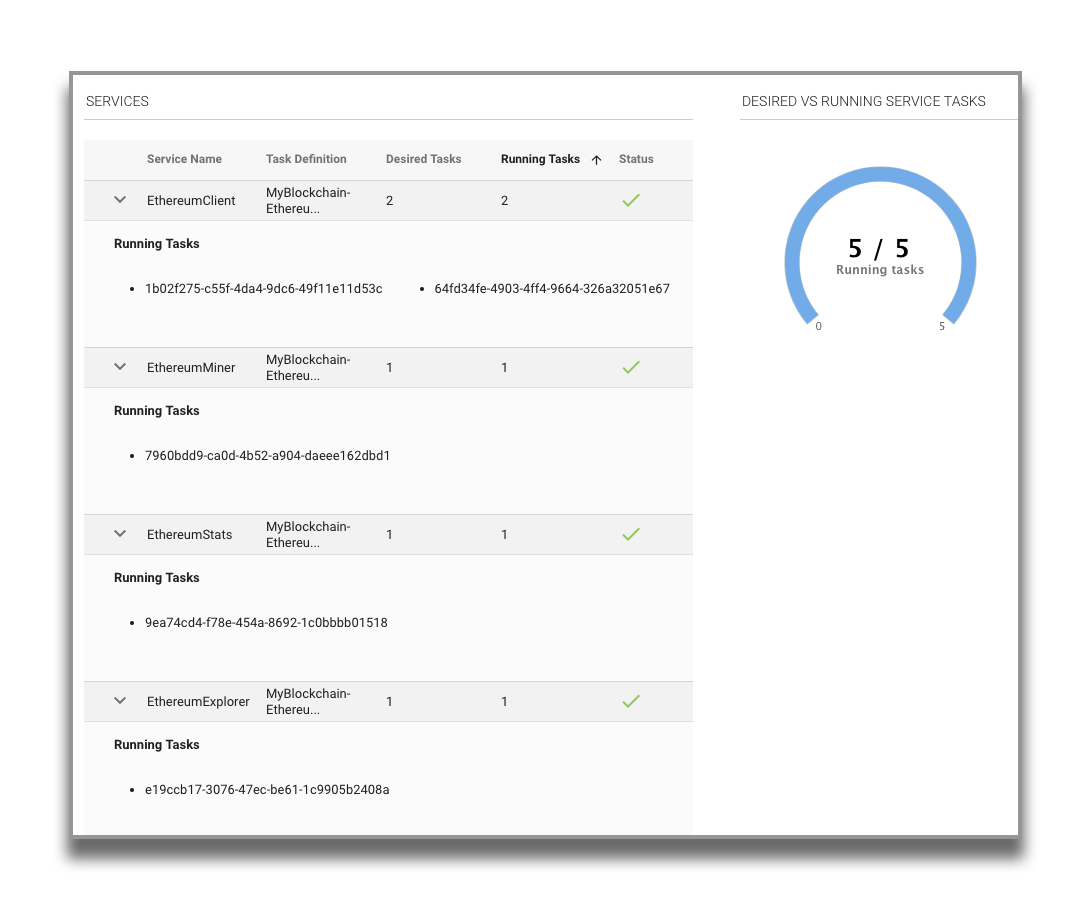Open EthereumExplorer task e19ccb17-3076-47ec-be61-1c9905b2408a
The height and width of the screenshot is (910, 1092).
click(x=267, y=790)
